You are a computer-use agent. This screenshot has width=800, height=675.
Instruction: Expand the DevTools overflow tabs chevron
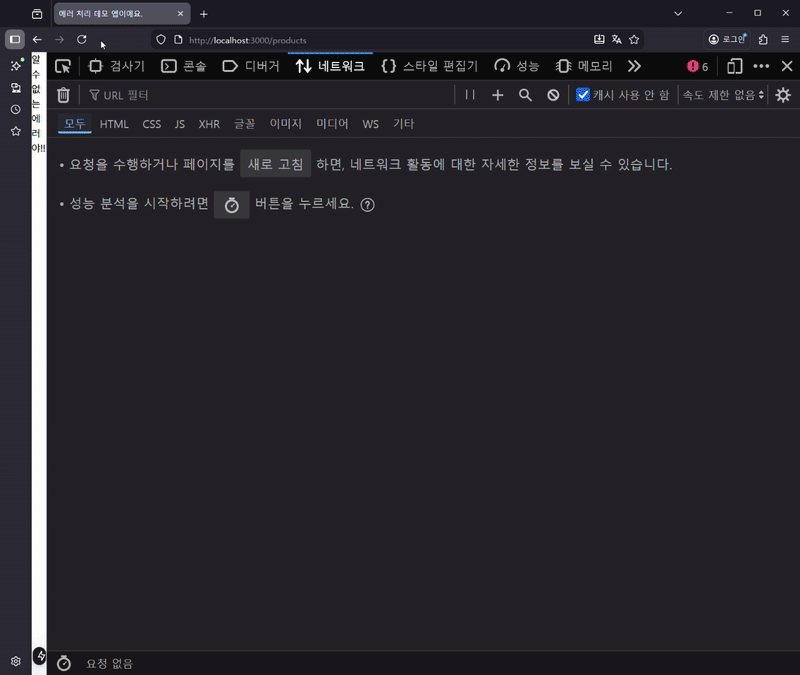pos(634,66)
